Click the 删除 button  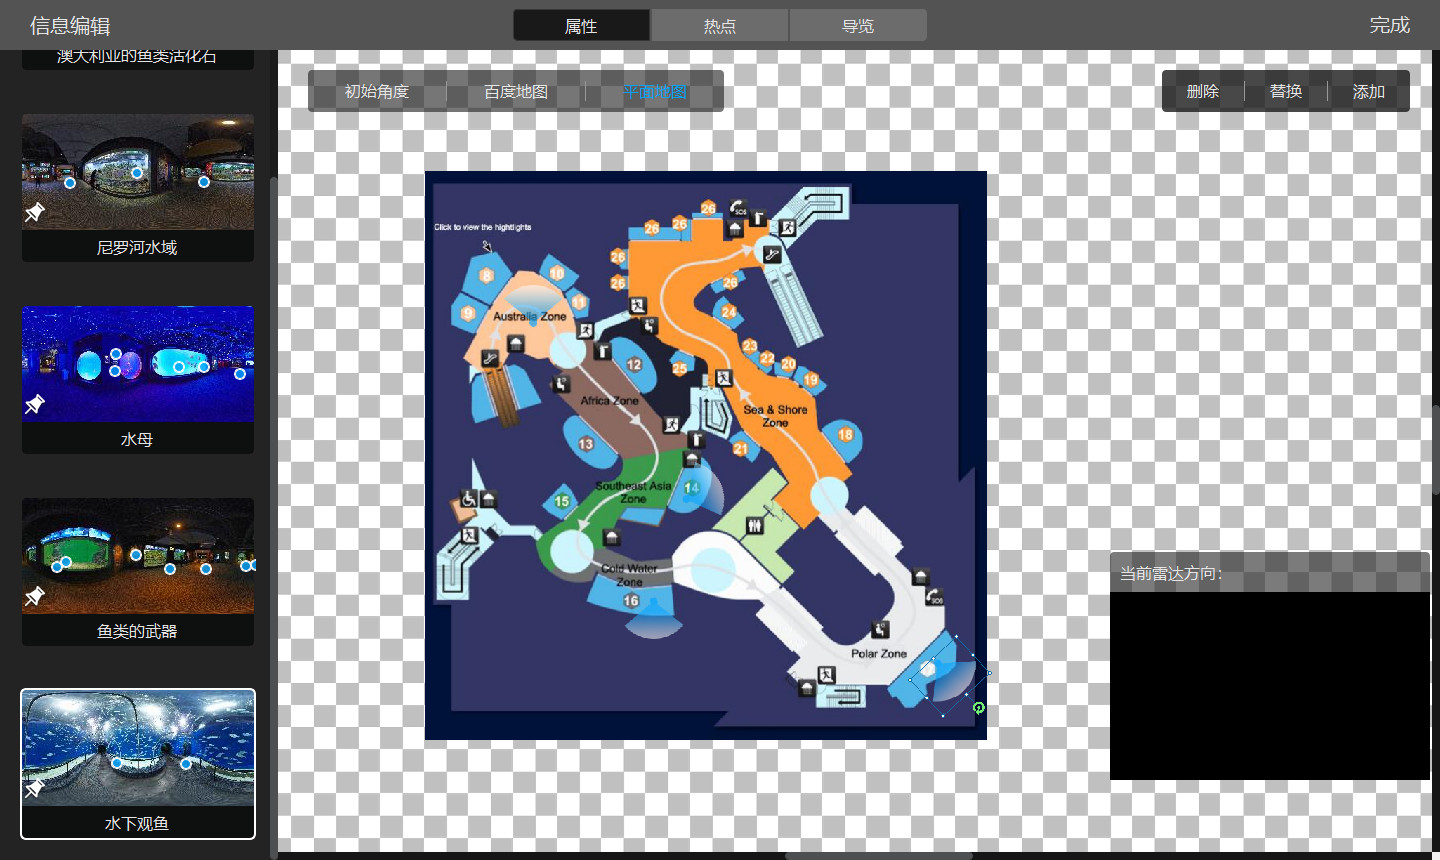pyautogui.click(x=1202, y=92)
